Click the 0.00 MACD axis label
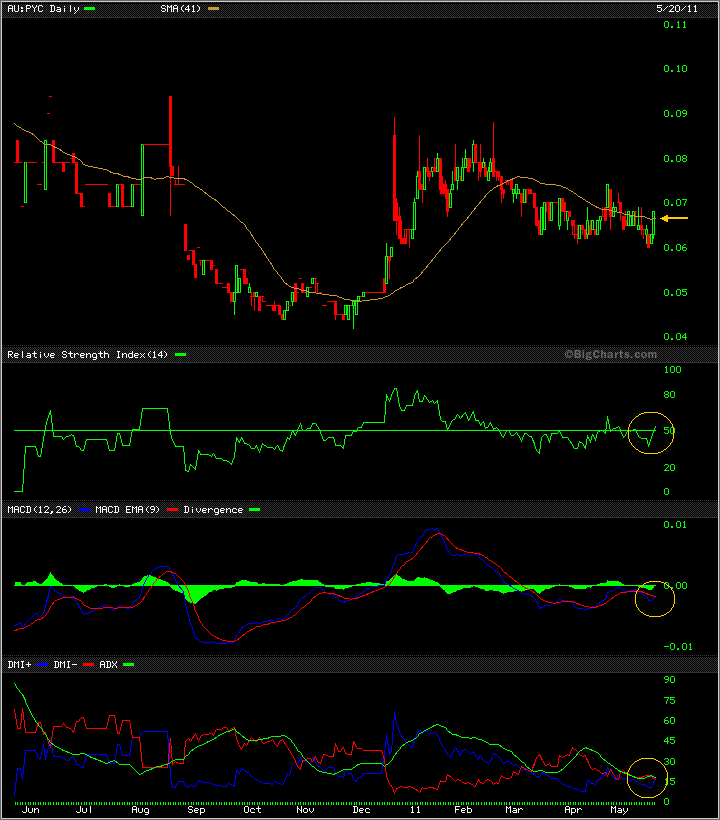This screenshot has height=820, width=720. coord(676,586)
